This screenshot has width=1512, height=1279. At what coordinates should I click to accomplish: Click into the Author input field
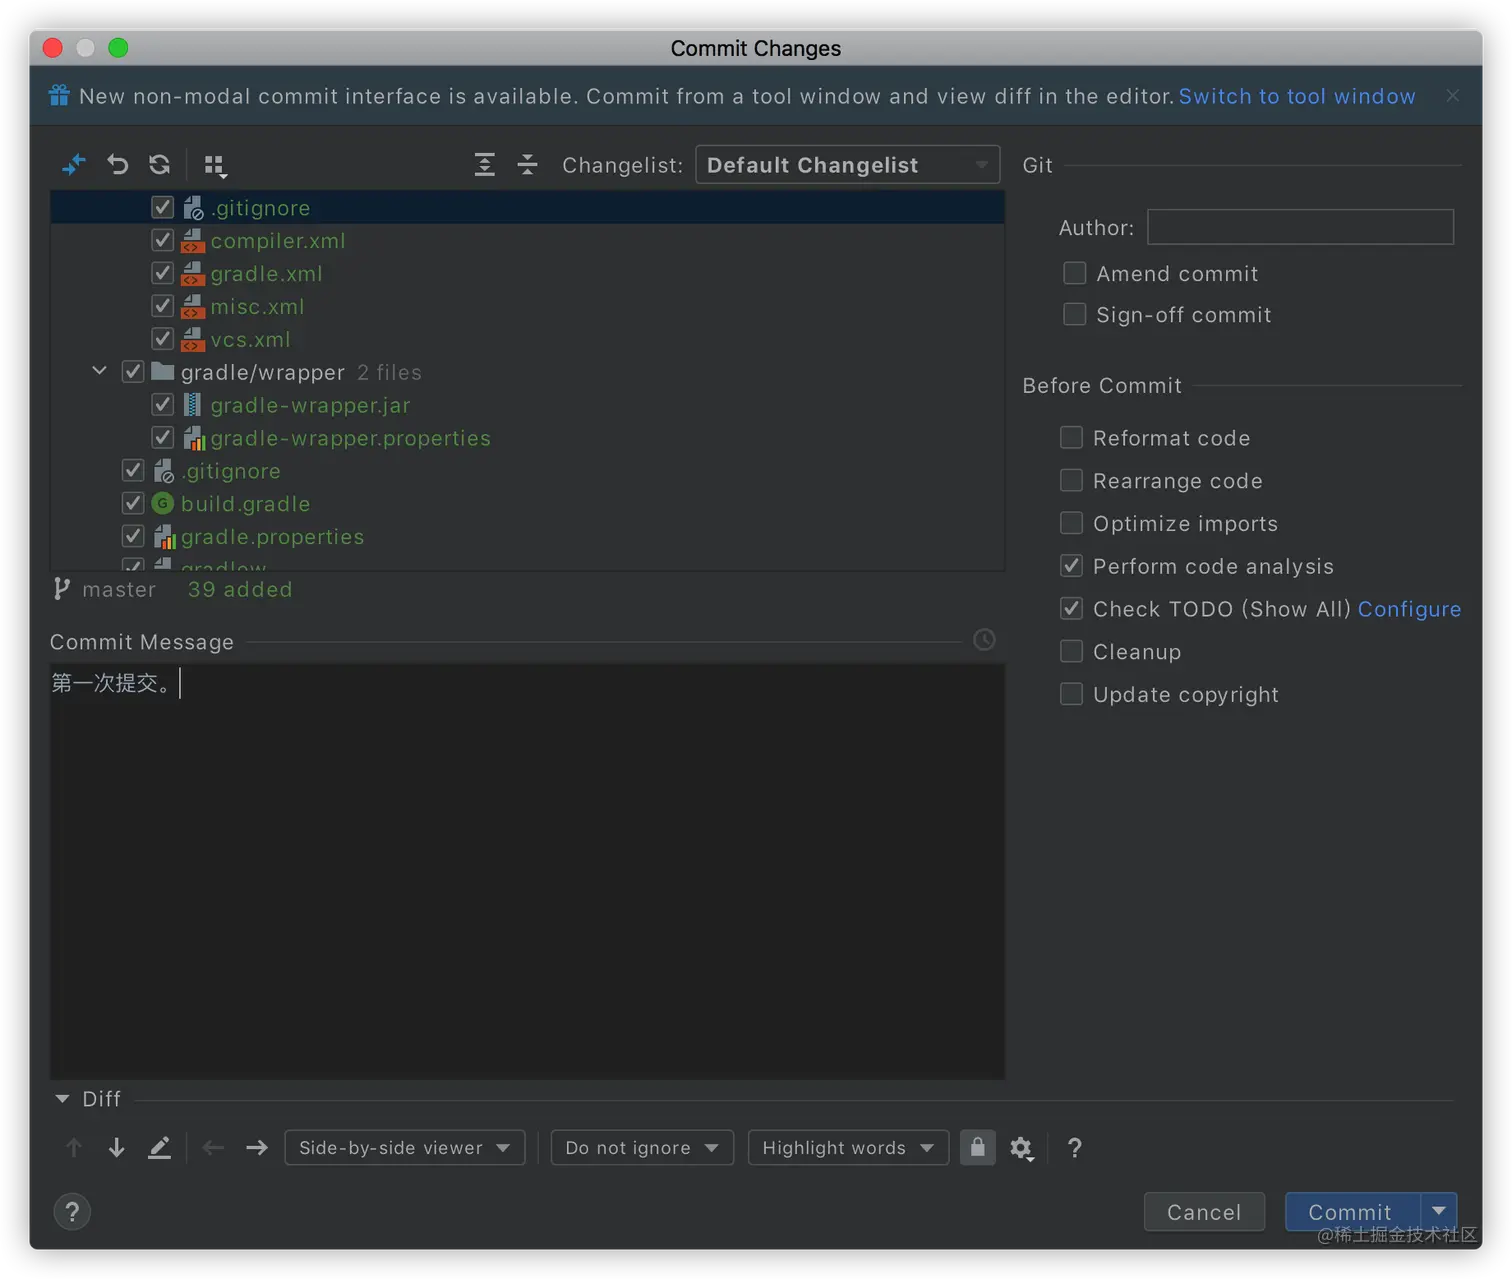tap(1300, 227)
